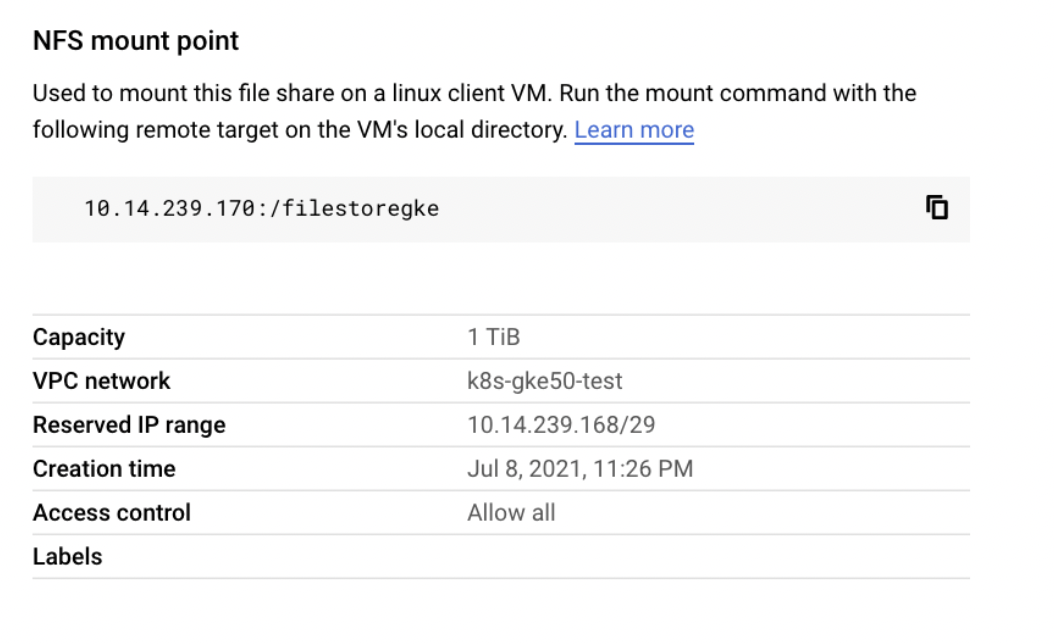Select the Allow all access value
The height and width of the screenshot is (644, 1054).
click(x=511, y=513)
